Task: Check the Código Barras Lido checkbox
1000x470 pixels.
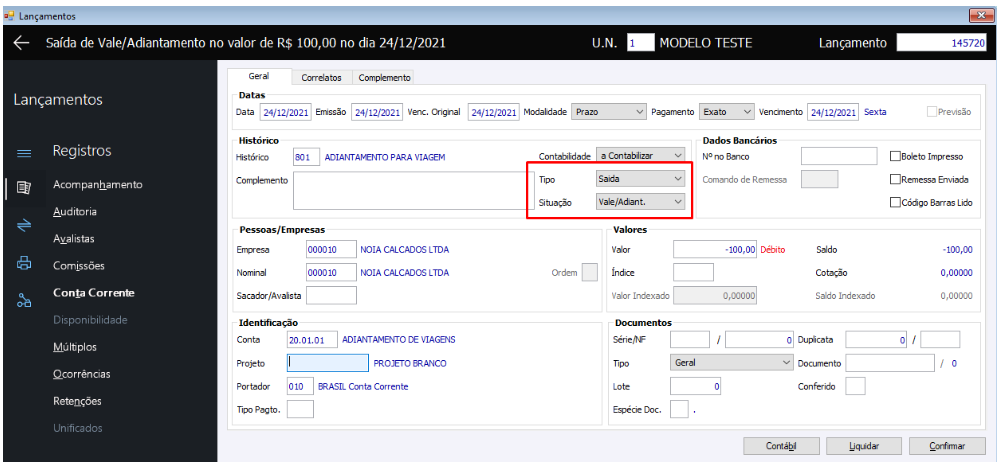Action: click(895, 203)
